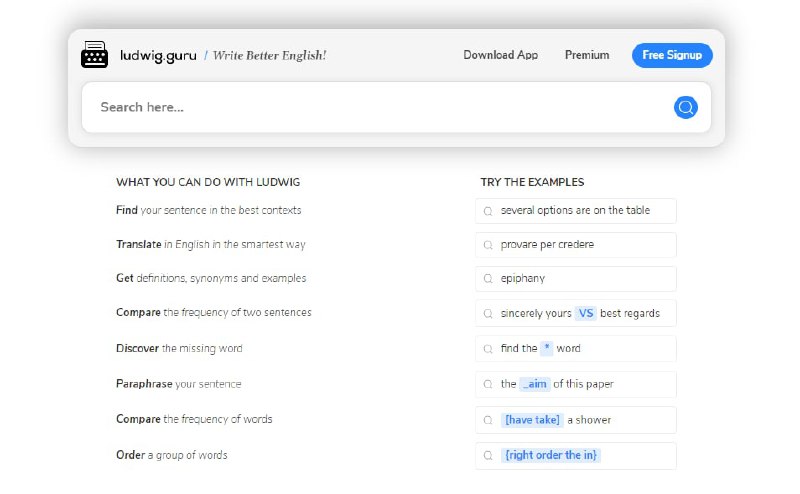The height and width of the screenshot is (494, 800).
Task: Try example '[have take] a shower'
Action: click(x=576, y=420)
